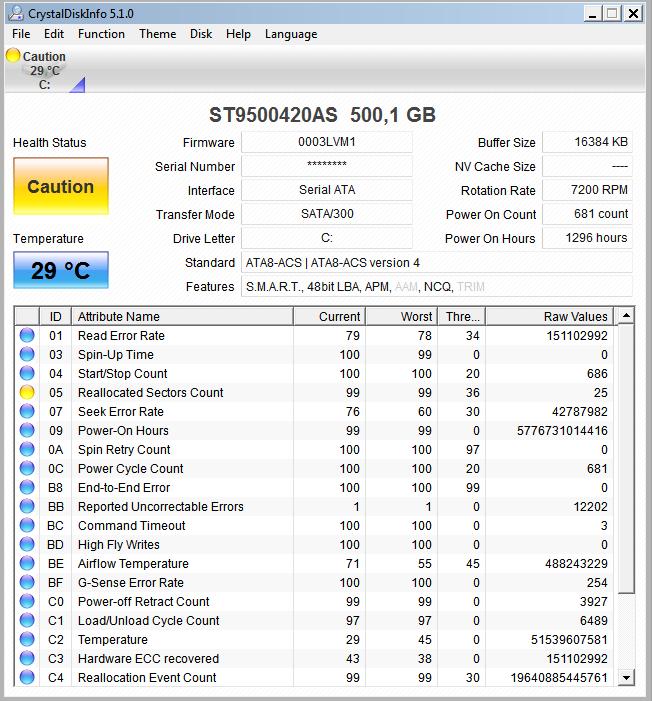The height and width of the screenshot is (701, 652).
Task: Click the NV Cache Size value field
Action: 588,166
